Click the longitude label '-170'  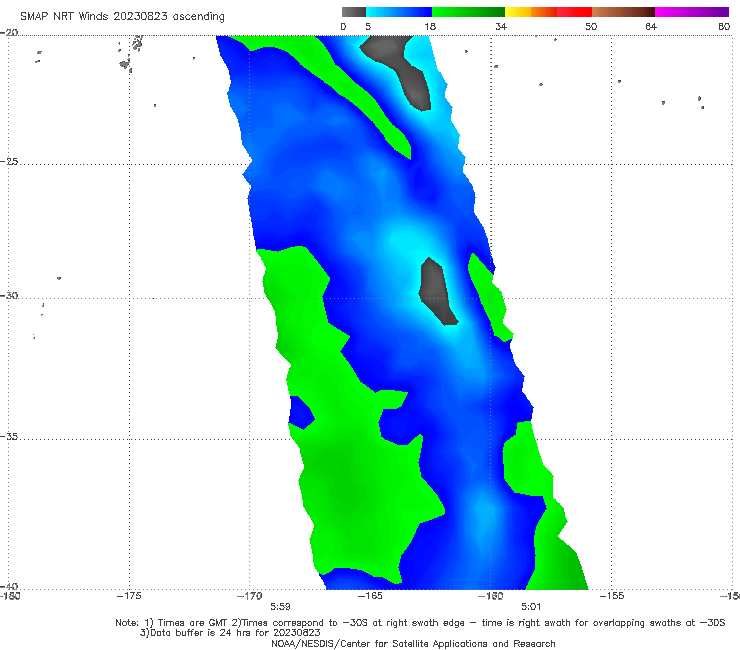[250, 596]
